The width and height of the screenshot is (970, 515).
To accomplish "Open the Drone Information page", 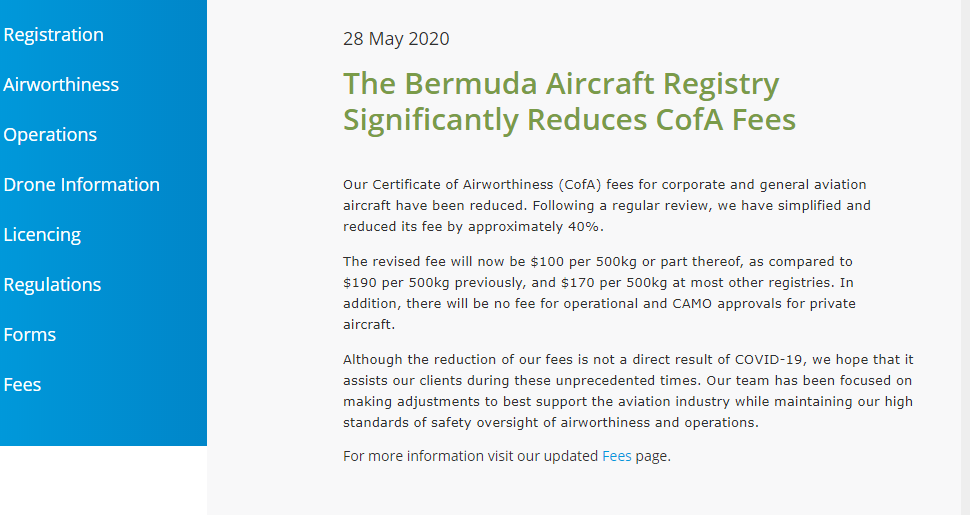I will [82, 185].
